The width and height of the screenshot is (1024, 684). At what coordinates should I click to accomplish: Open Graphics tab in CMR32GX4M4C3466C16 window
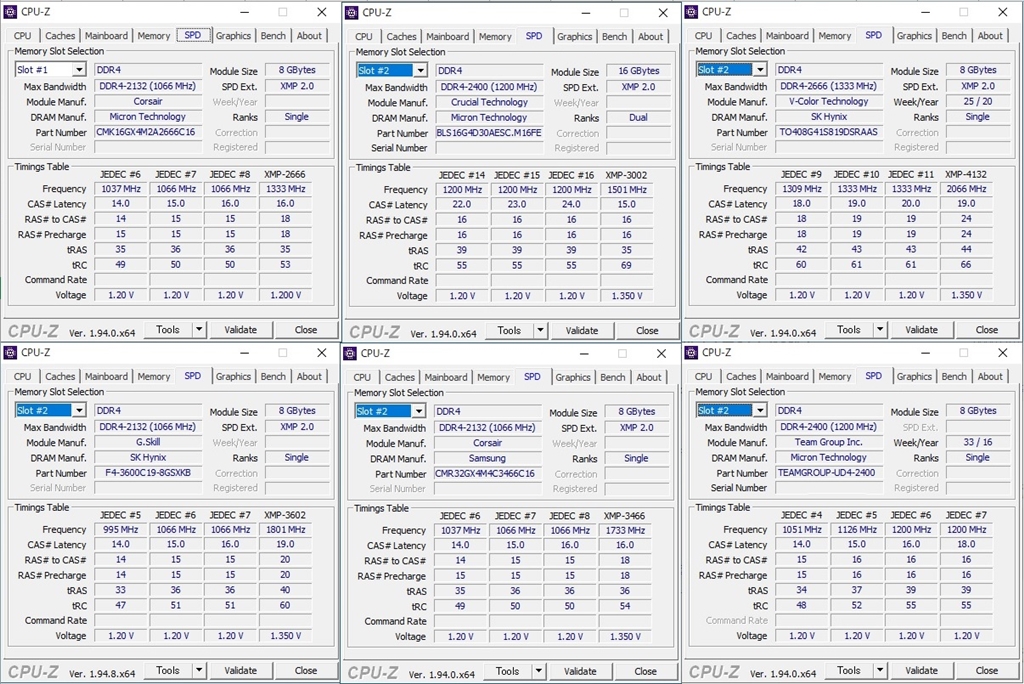573,377
